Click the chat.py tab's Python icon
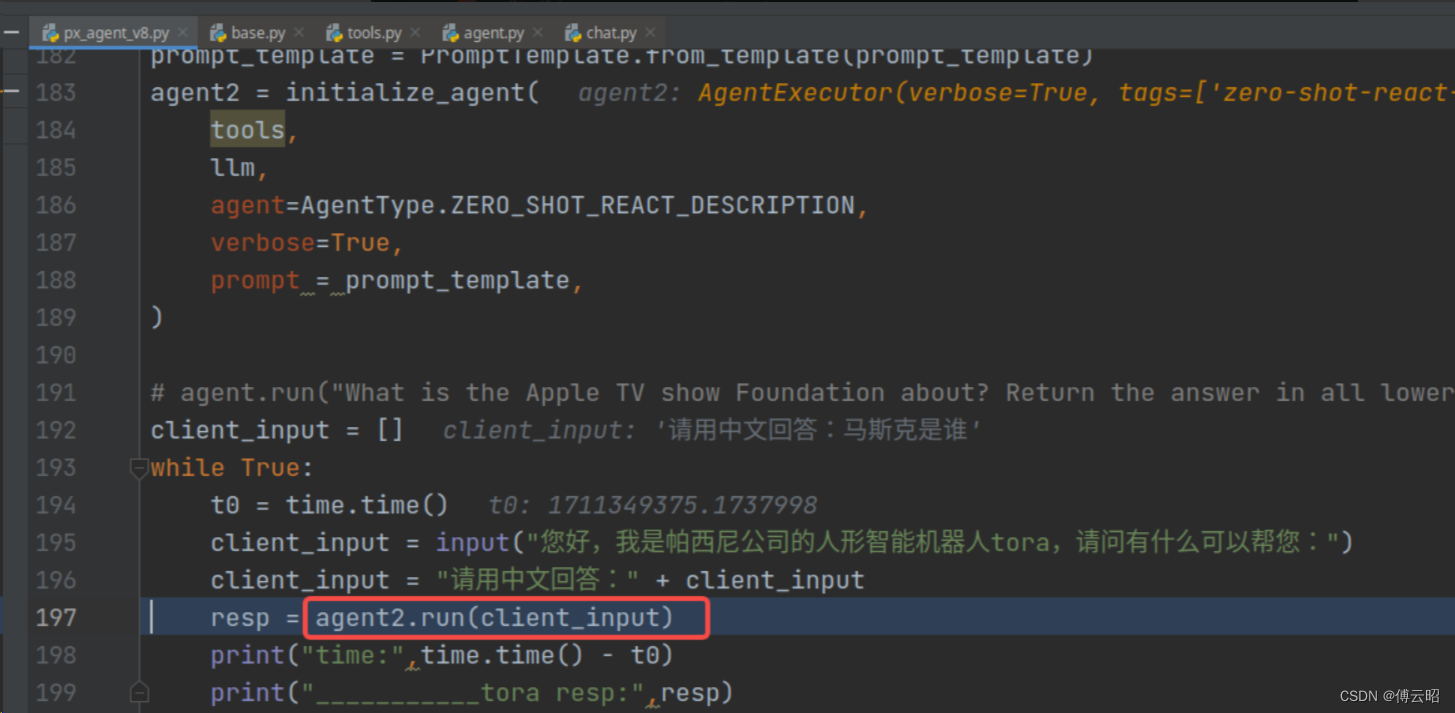 [573, 33]
